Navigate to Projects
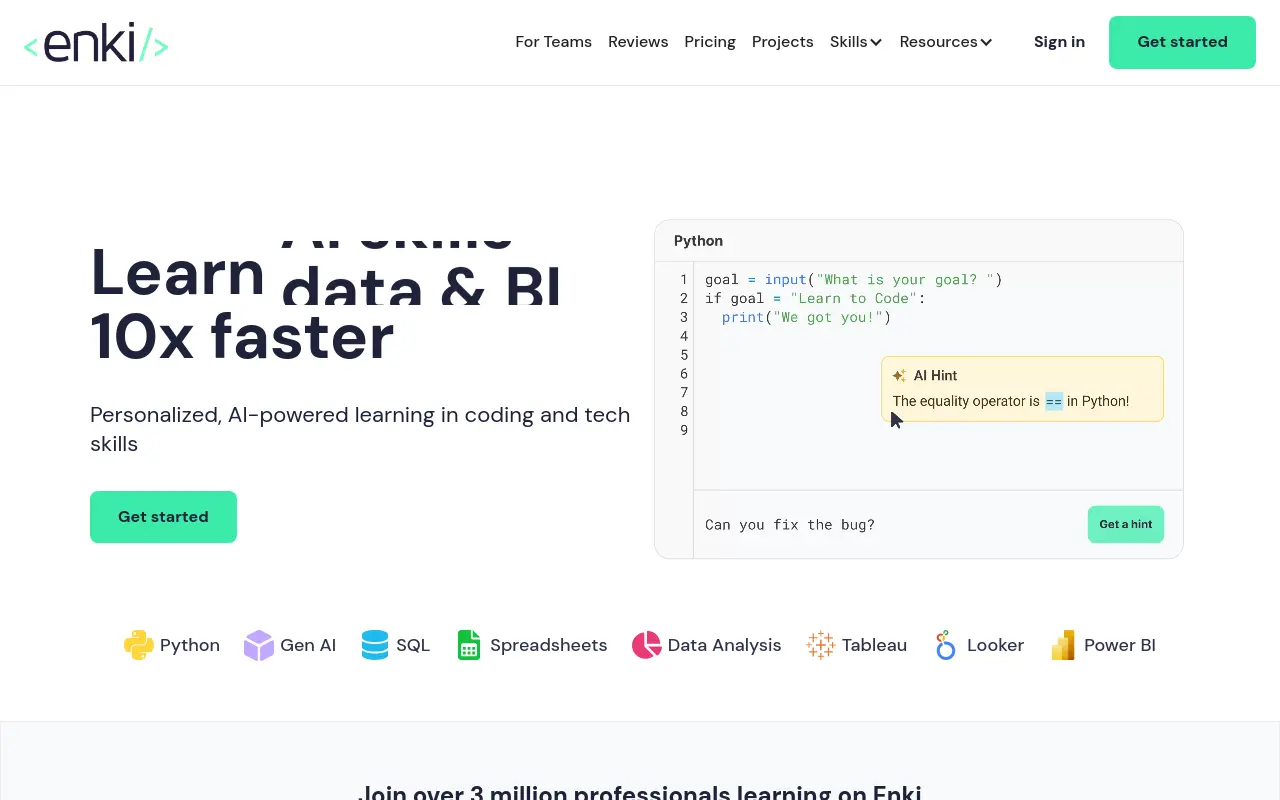The width and height of the screenshot is (1280, 800). pos(783,42)
